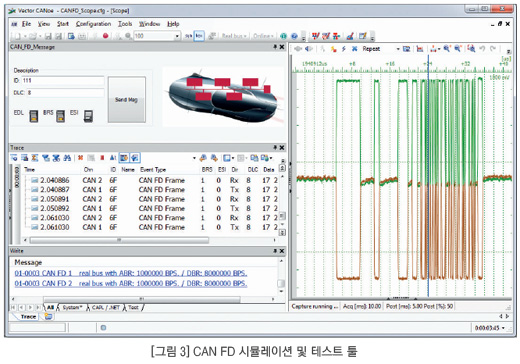This screenshot has width=520, height=364.
Task: Click the red delete X in the Trace toolbar
Action: 80,158
